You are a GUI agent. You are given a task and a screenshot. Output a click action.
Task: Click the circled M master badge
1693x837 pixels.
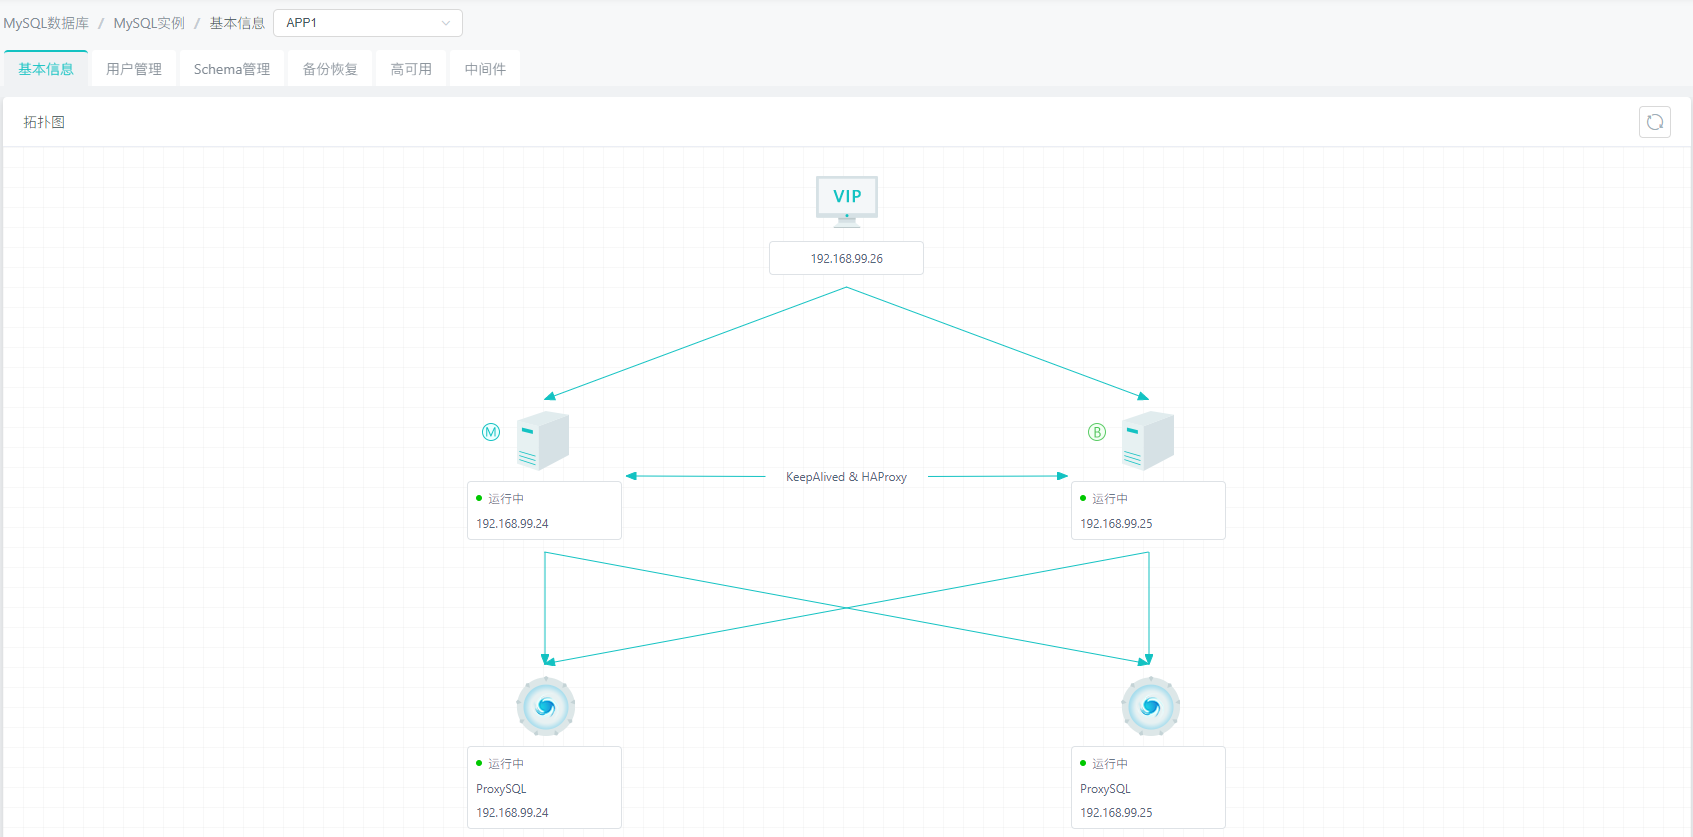coord(491,432)
